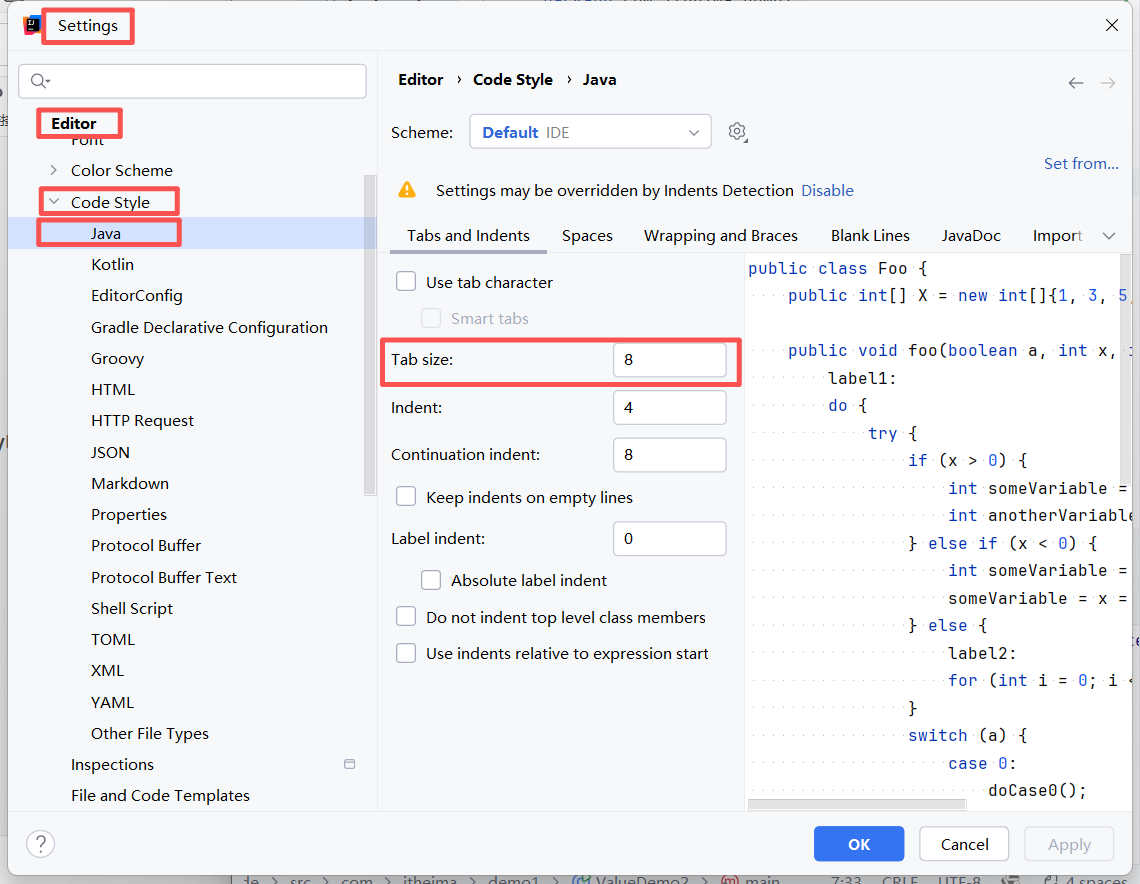Select JSON code style
The image size is (1140, 884).
[x=111, y=452]
